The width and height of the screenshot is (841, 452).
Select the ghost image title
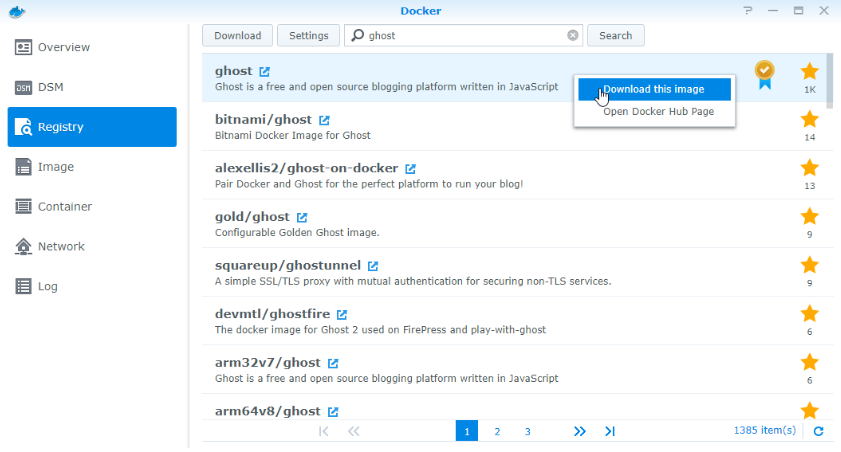pos(233,71)
